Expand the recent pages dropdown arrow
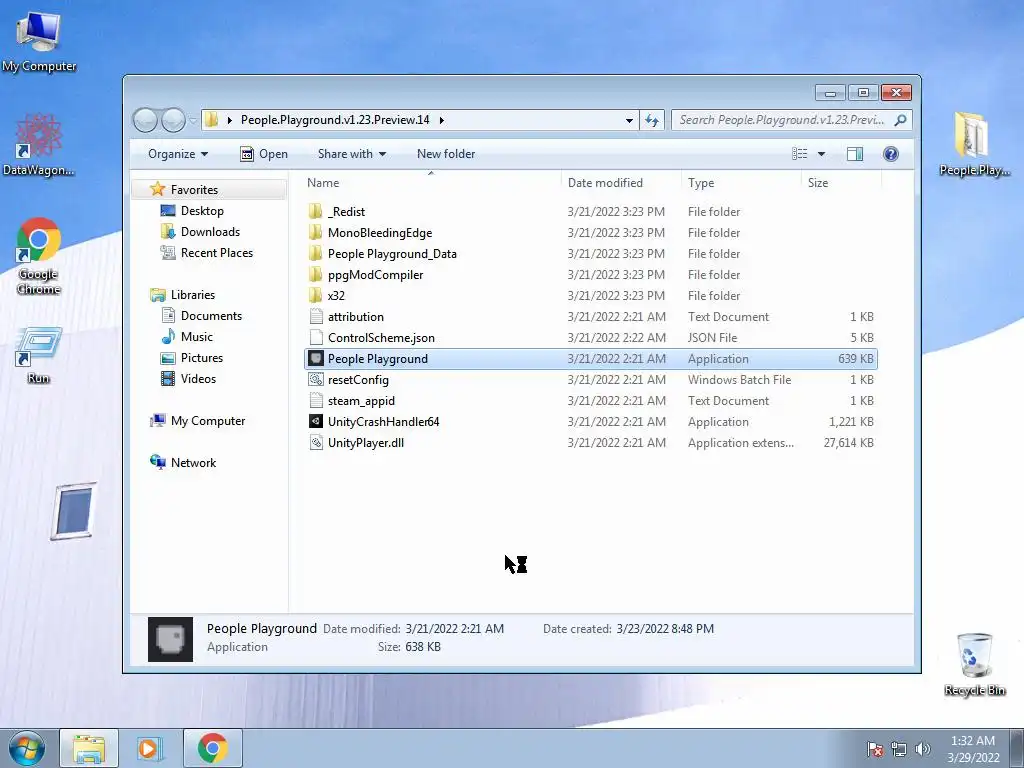1024x768 pixels. point(193,120)
